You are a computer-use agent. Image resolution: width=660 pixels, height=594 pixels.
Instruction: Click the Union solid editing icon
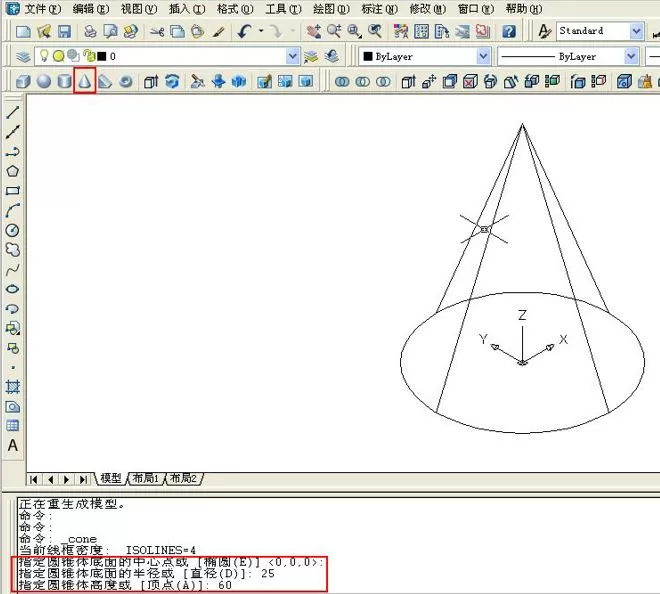(x=342, y=81)
